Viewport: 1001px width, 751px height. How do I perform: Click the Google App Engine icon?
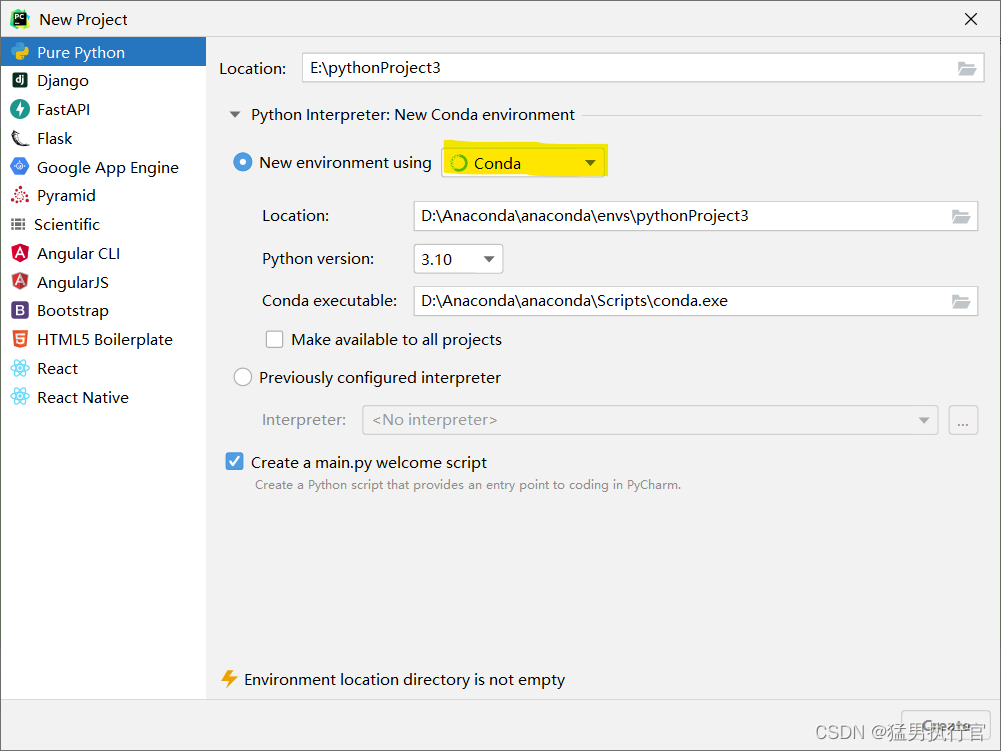(x=20, y=167)
